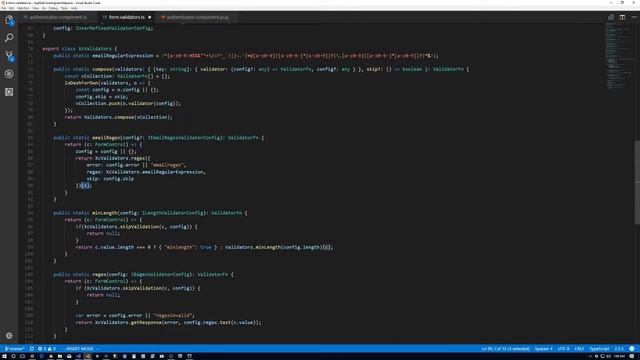Open the File menu
640x360 pixels.
pyautogui.click(x=4, y=8)
